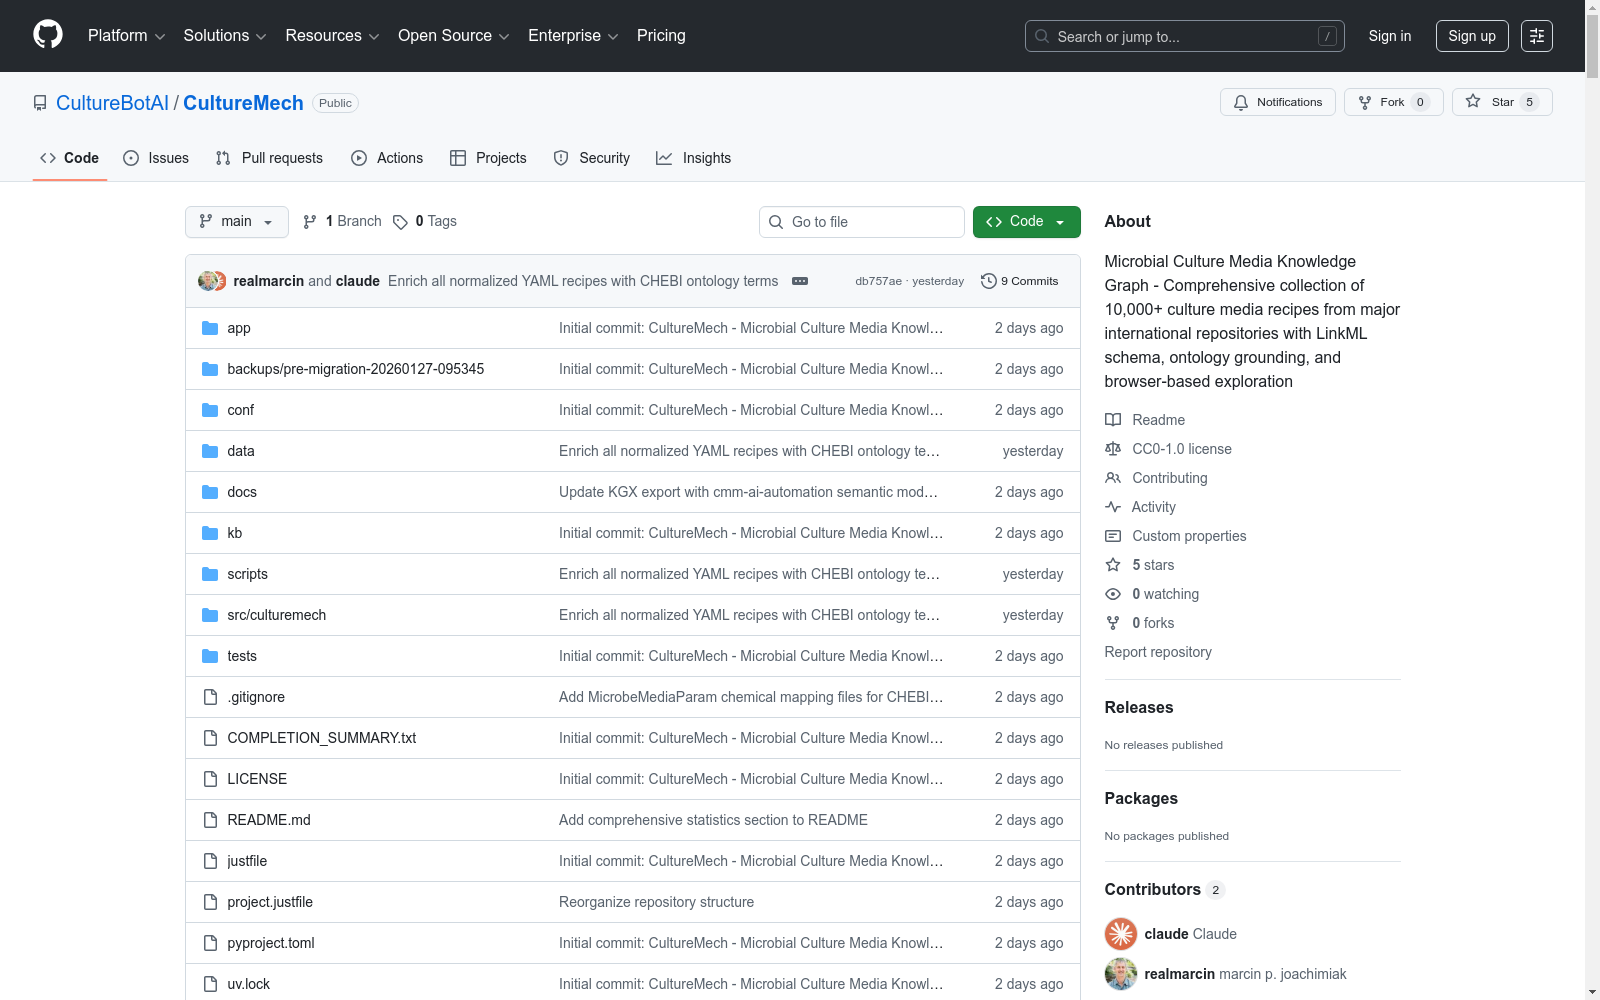Open the Contributing guidelines link

tap(1156, 478)
